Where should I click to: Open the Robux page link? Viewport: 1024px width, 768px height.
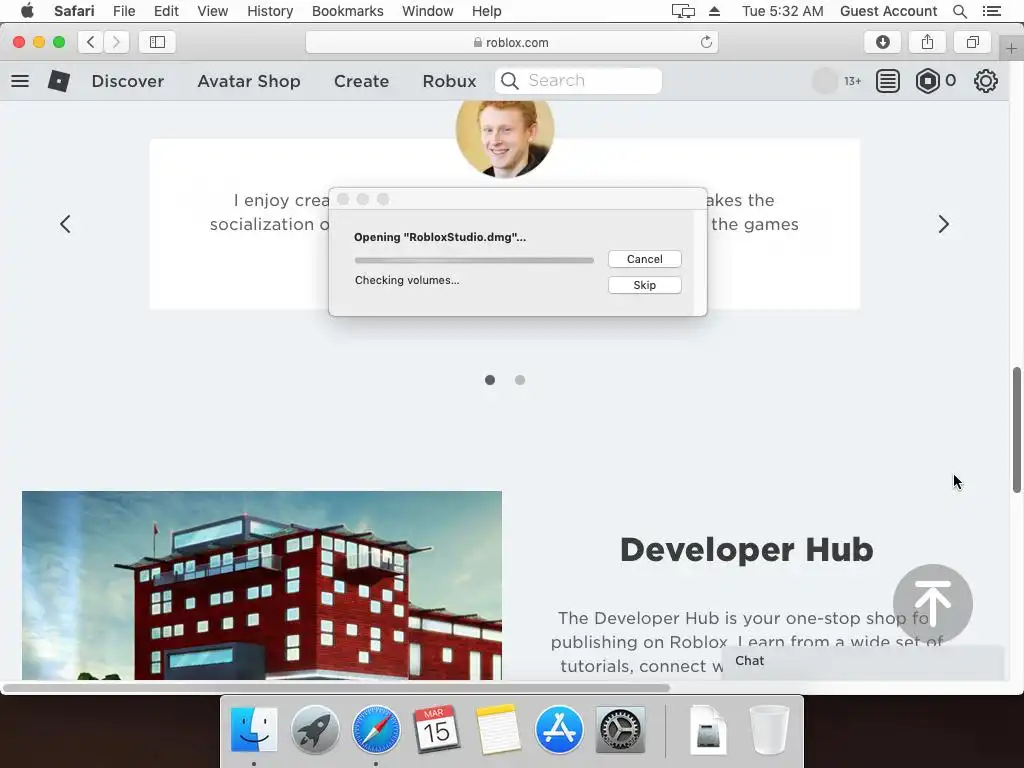coord(449,81)
